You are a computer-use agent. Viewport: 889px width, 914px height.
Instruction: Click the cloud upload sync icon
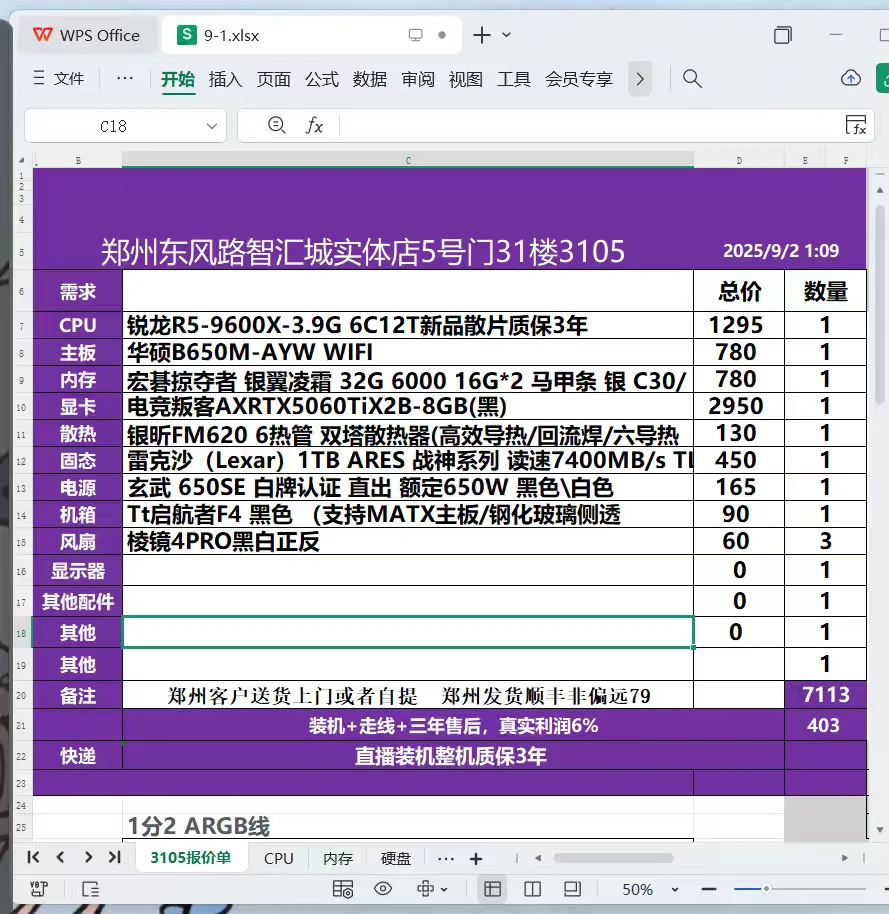click(851, 78)
